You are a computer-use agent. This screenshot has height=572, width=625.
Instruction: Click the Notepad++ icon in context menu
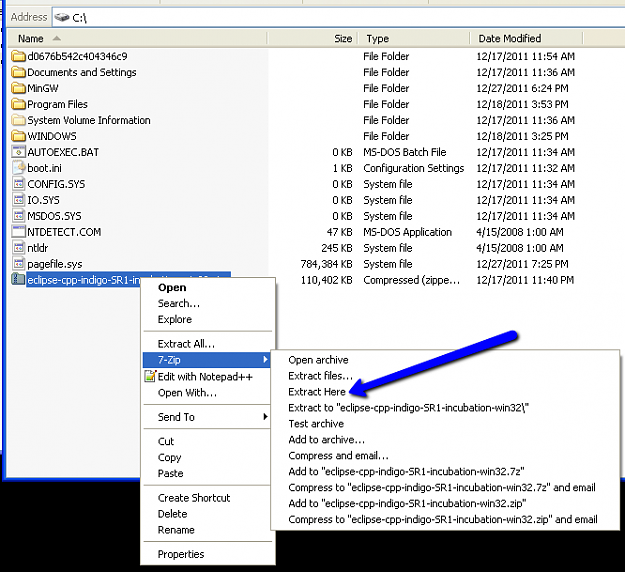coord(150,376)
